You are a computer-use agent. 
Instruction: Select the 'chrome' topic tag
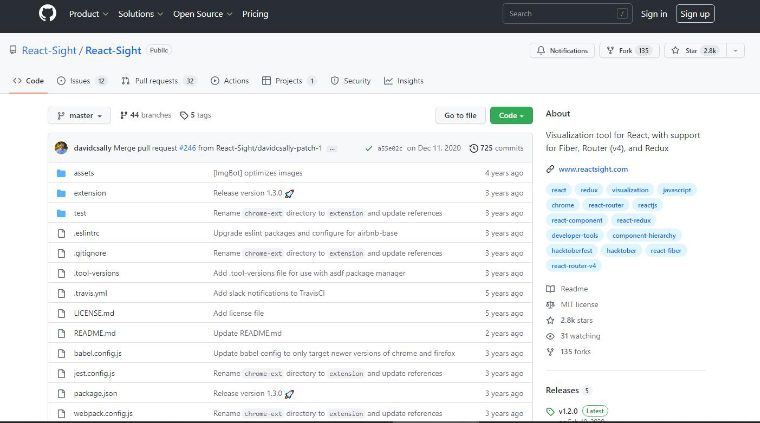[x=563, y=205]
